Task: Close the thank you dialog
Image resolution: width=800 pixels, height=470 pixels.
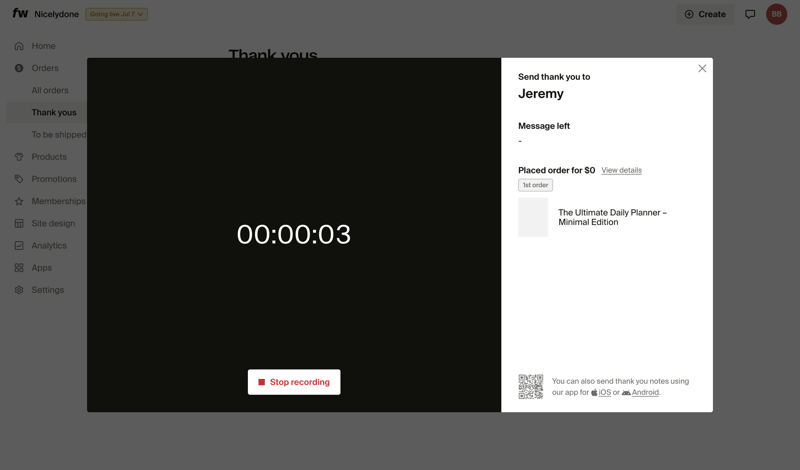Action: (702, 68)
